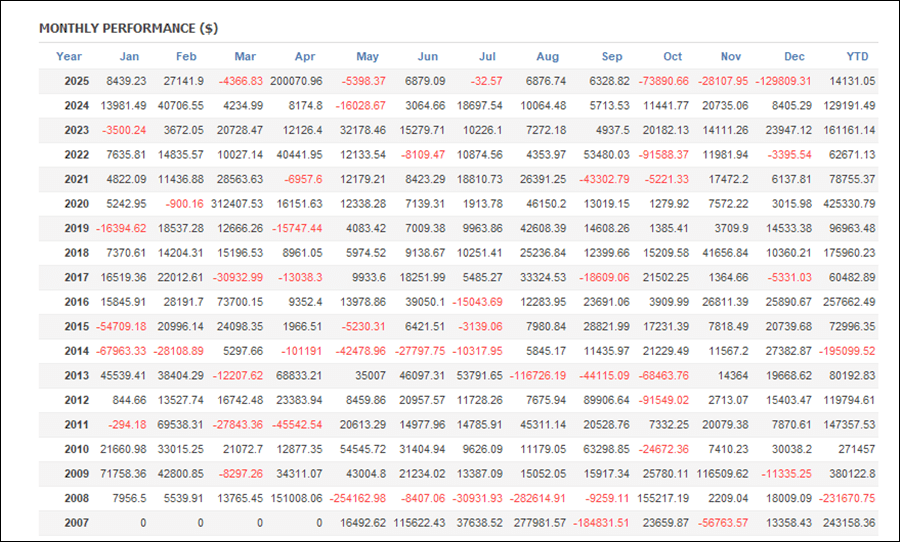Select the Mar column header

click(x=244, y=56)
